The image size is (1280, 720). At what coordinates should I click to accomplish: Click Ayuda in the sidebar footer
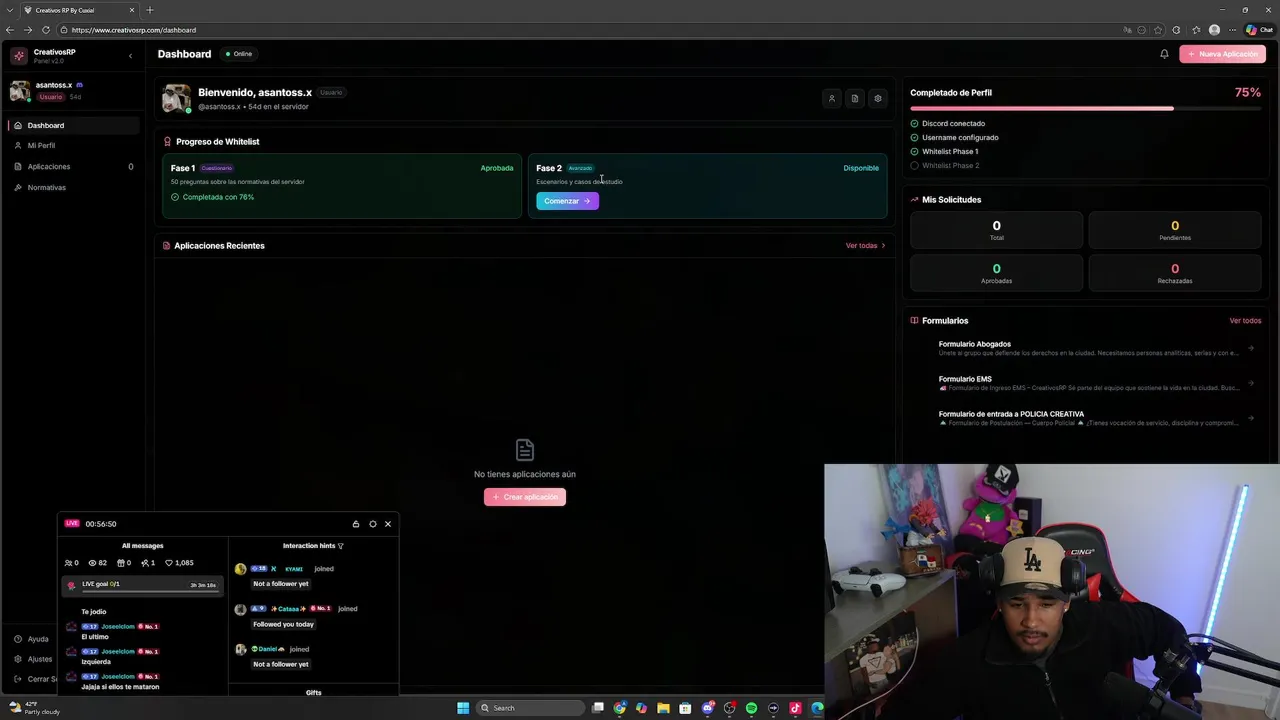point(31,639)
